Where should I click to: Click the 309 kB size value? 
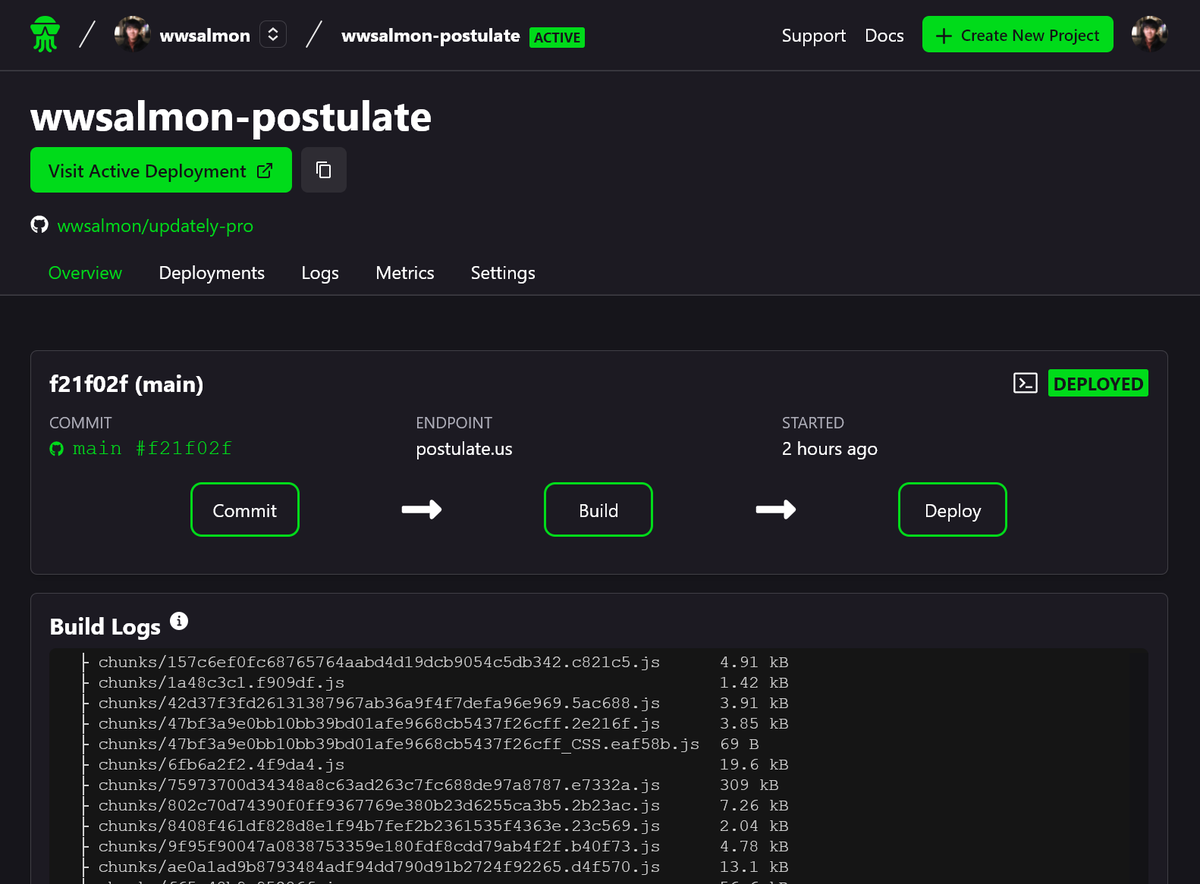[749, 785]
